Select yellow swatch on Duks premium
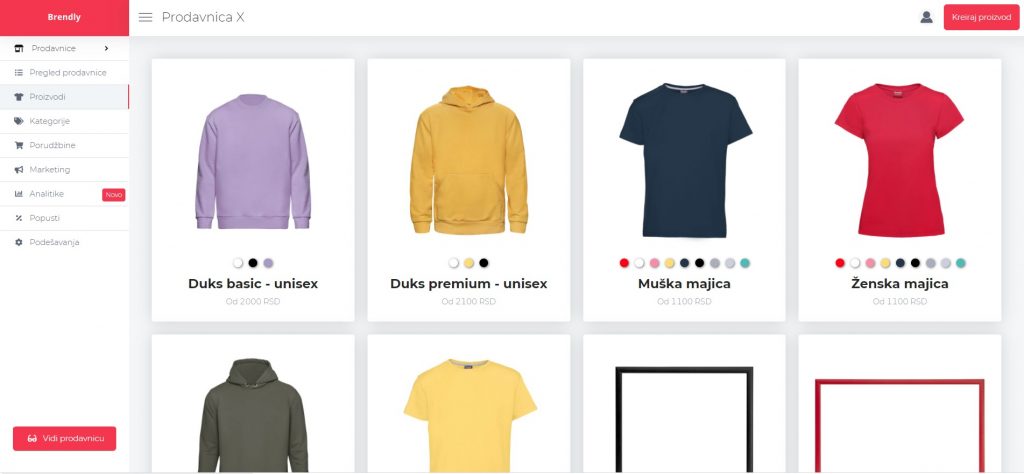The width and height of the screenshot is (1024, 474). coord(469,263)
